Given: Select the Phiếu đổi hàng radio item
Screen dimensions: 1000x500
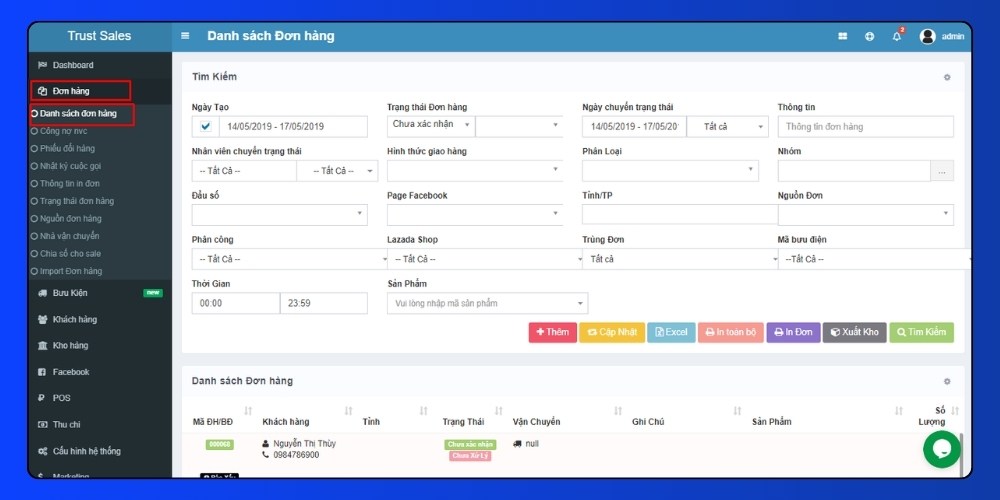Looking at the screenshot, I should pos(62,149).
